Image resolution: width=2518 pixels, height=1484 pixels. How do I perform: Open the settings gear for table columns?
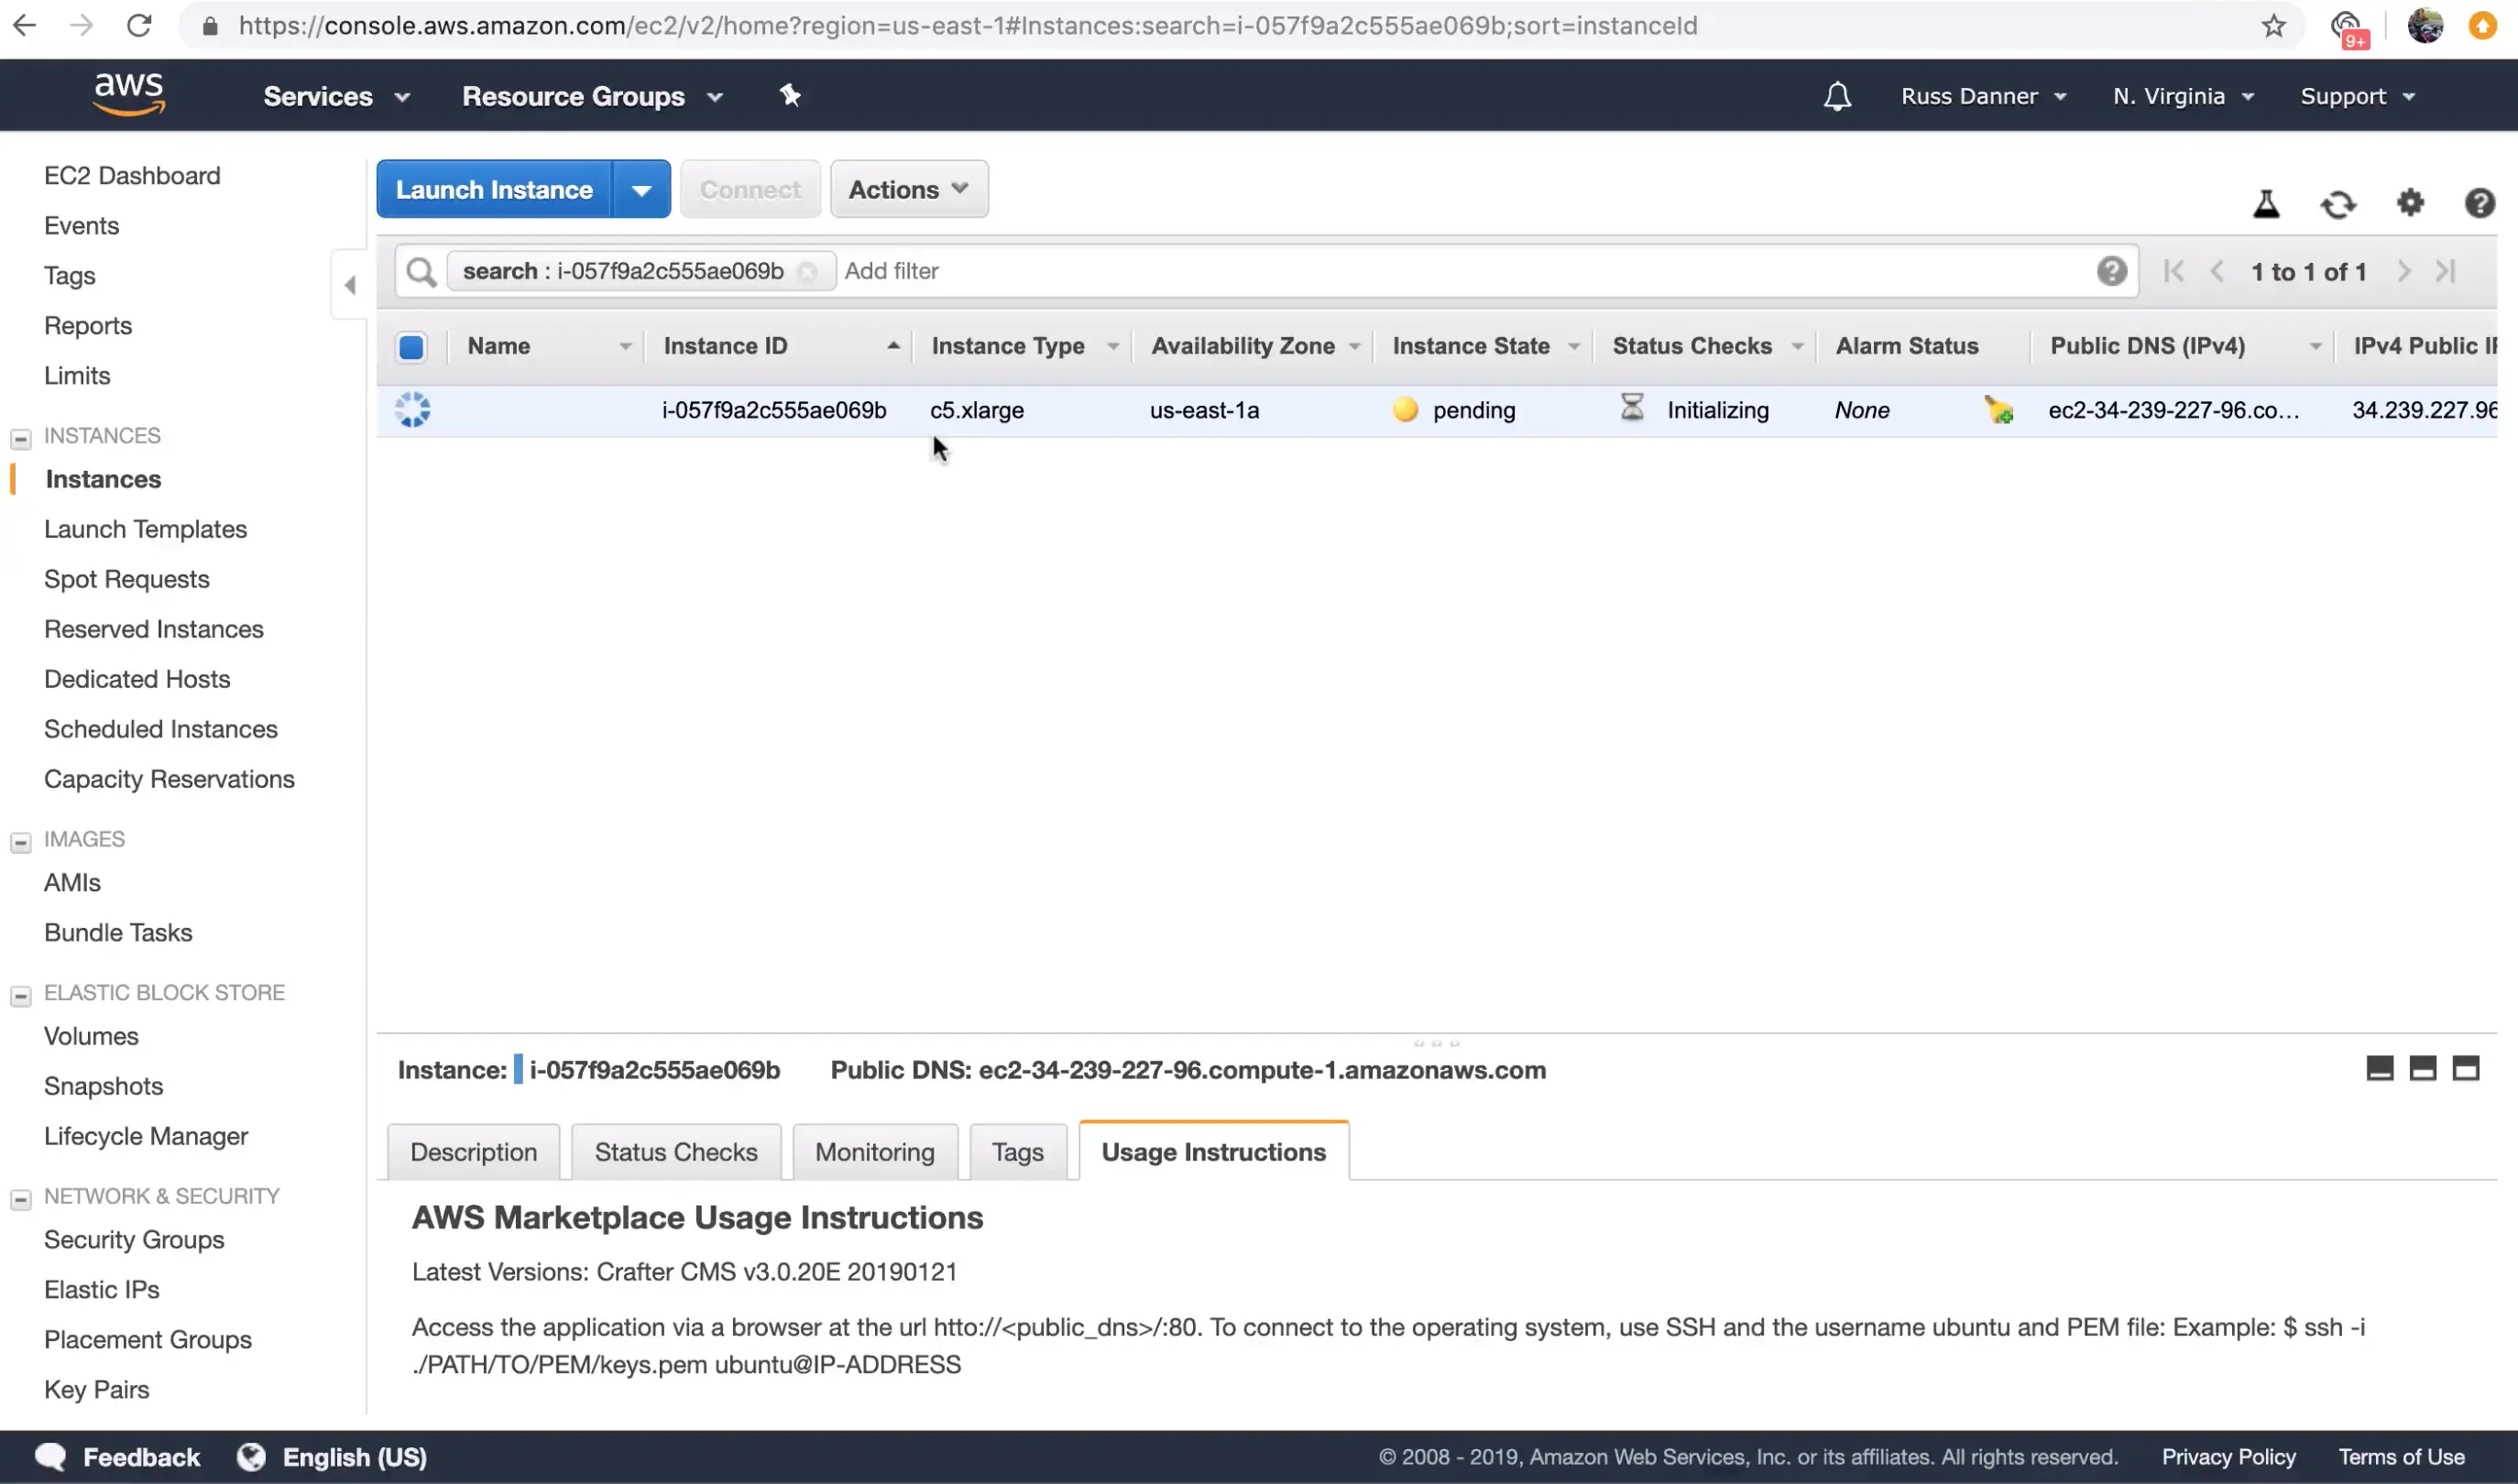(2410, 203)
